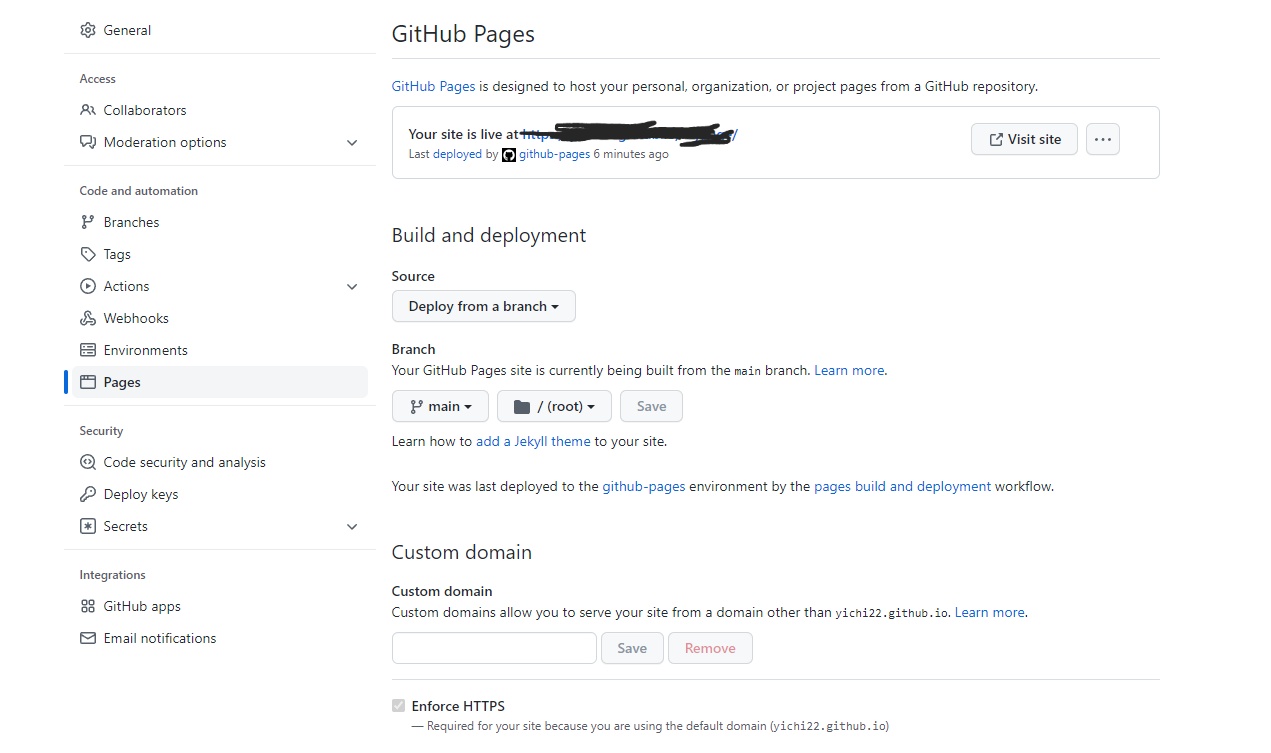Click the '6 minutes ago' timestamp
This screenshot has width=1271, height=753.
[631, 154]
